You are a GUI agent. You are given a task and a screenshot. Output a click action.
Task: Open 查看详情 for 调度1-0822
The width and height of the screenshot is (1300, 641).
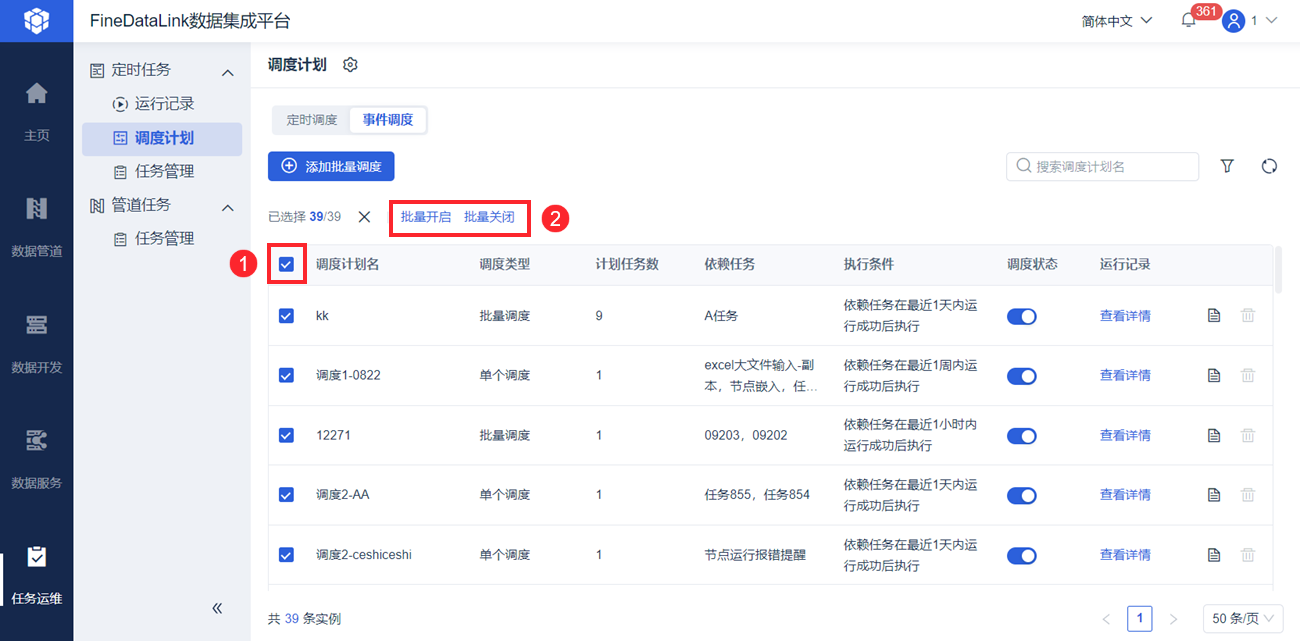click(1125, 376)
